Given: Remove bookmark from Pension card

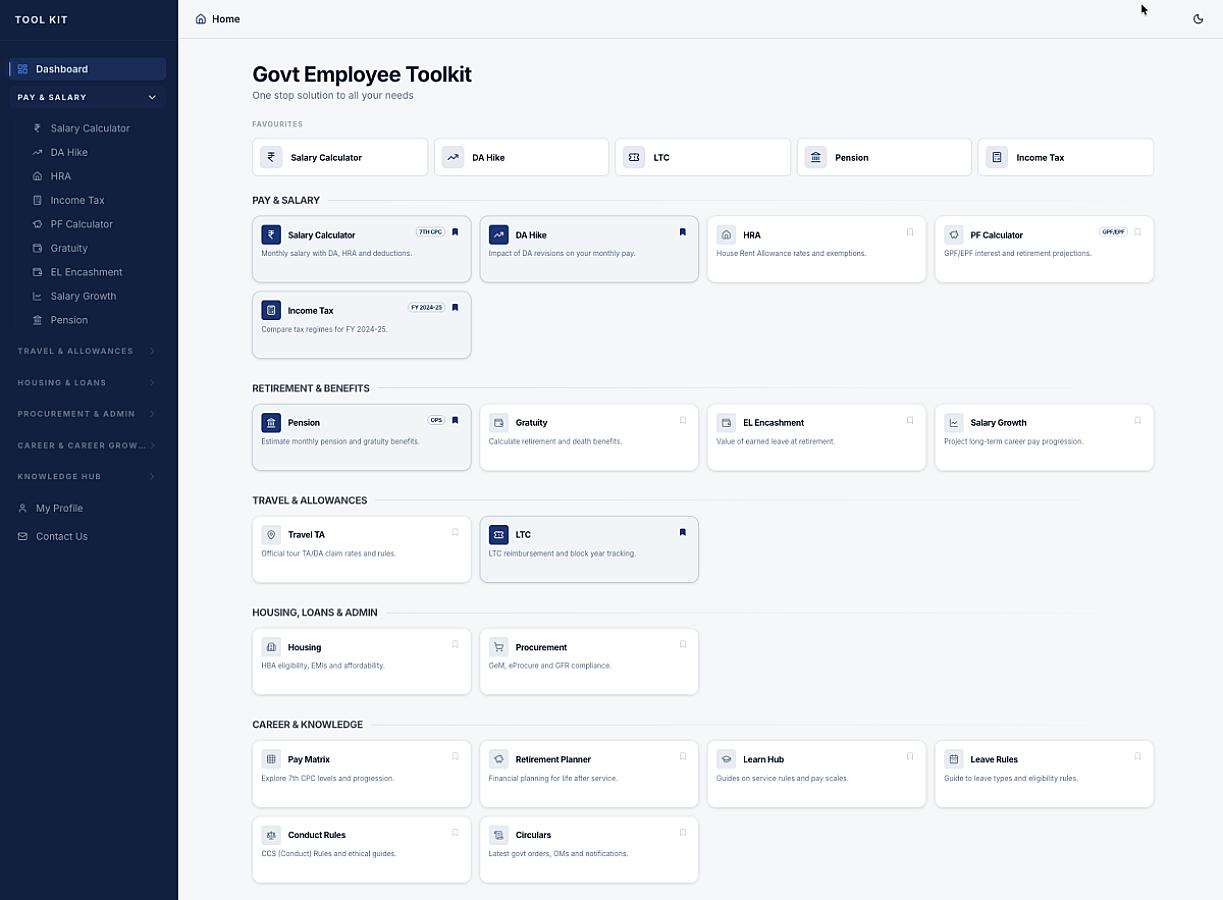Looking at the screenshot, I should [455, 420].
